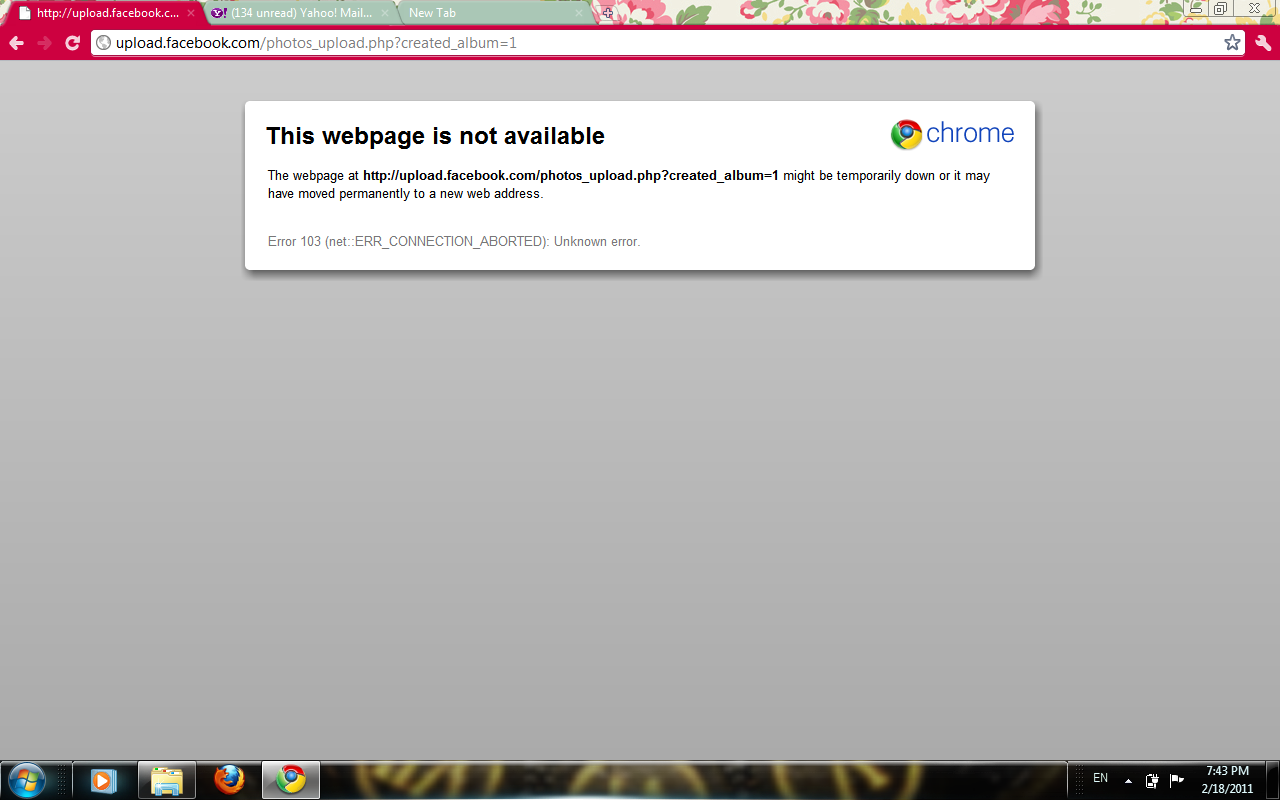
Task: Launch Windows Media Player from the taskbar
Action: point(103,780)
